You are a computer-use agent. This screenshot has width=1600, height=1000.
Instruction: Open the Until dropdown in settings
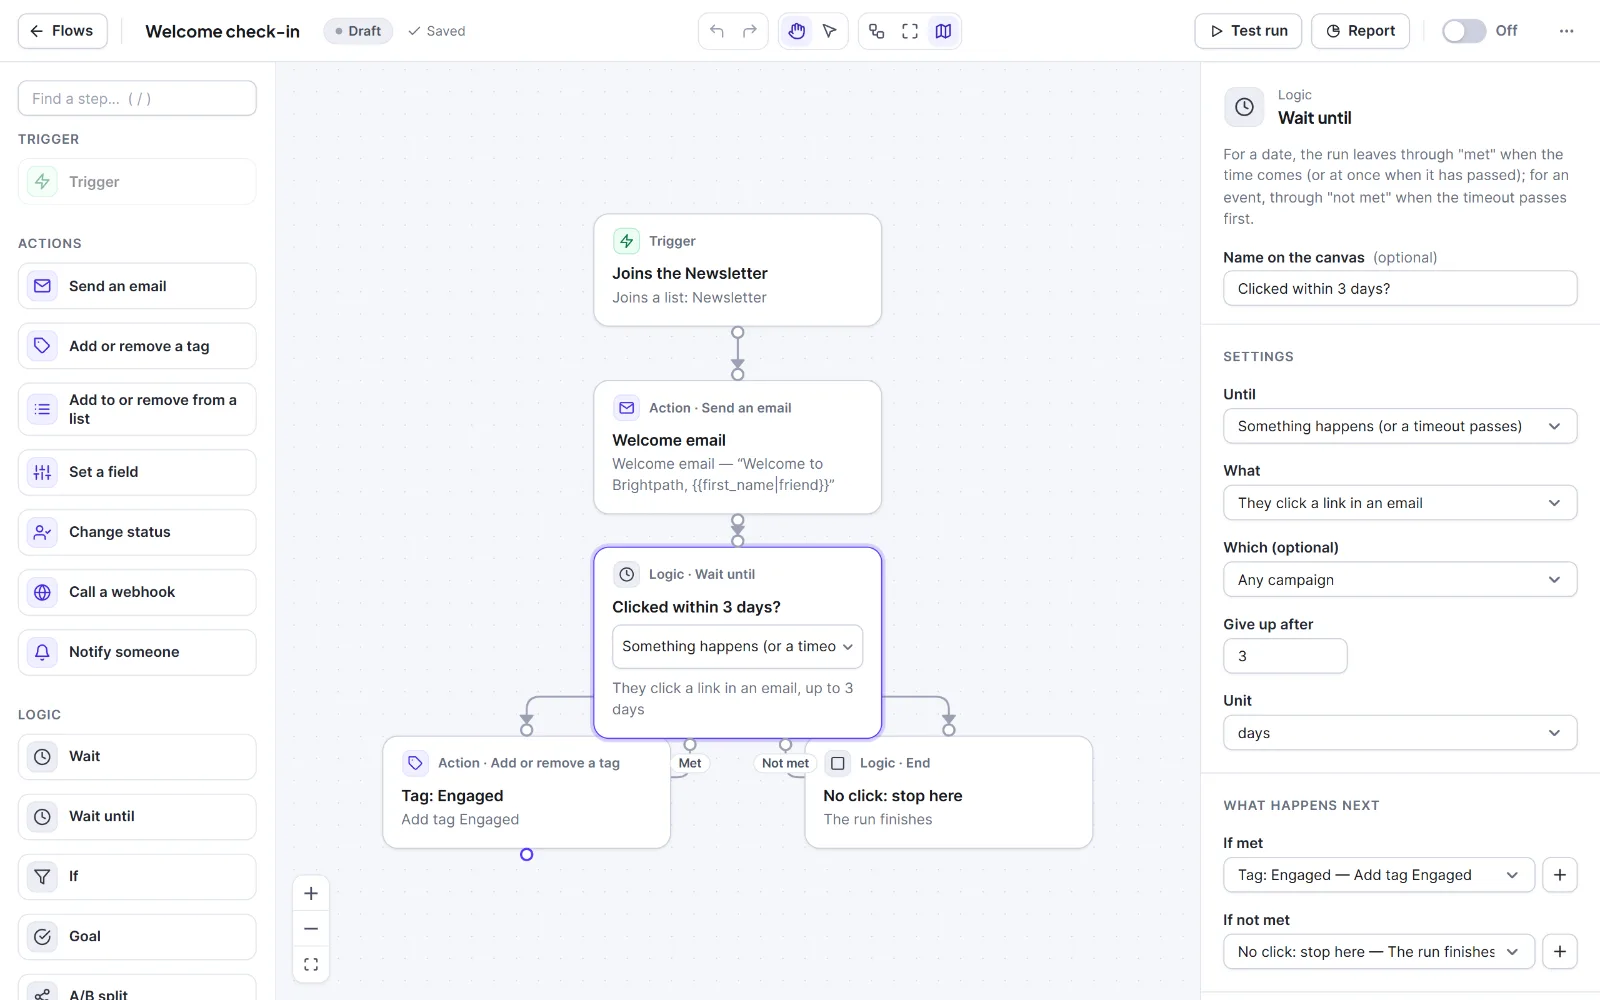click(x=1400, y=426)
